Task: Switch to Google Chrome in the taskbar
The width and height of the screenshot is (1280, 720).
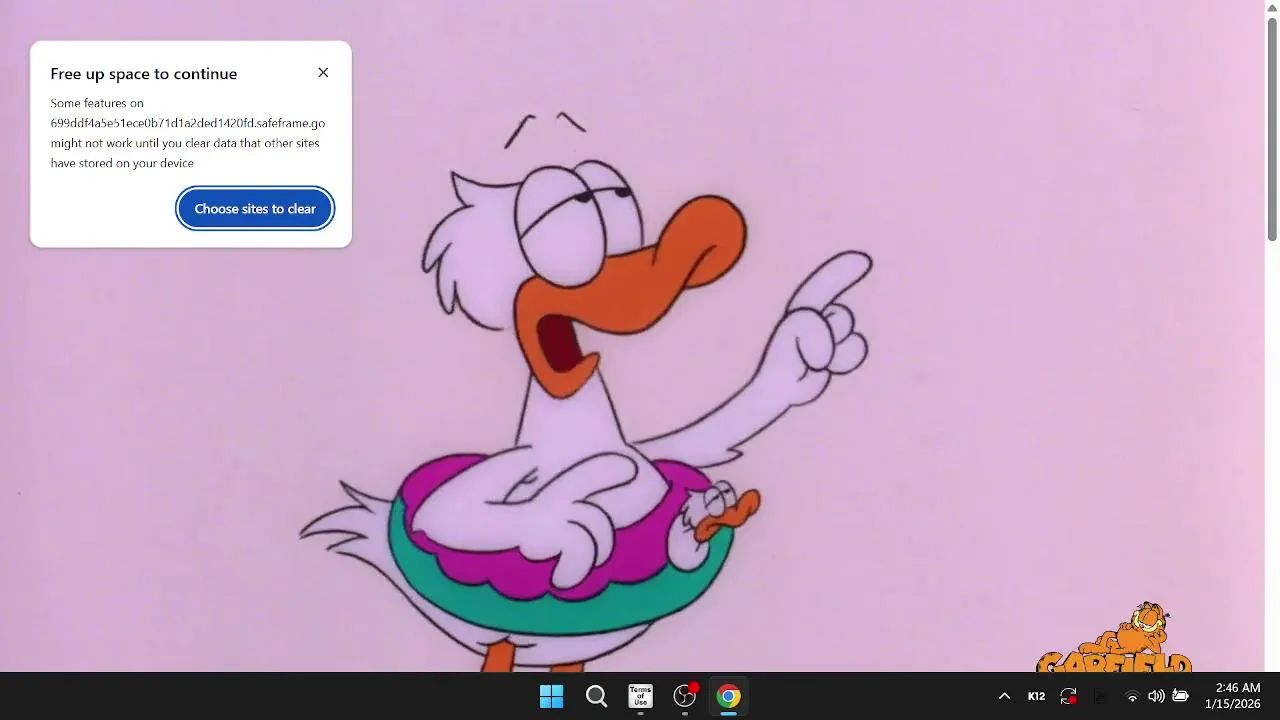Action: tap(729, 696)
